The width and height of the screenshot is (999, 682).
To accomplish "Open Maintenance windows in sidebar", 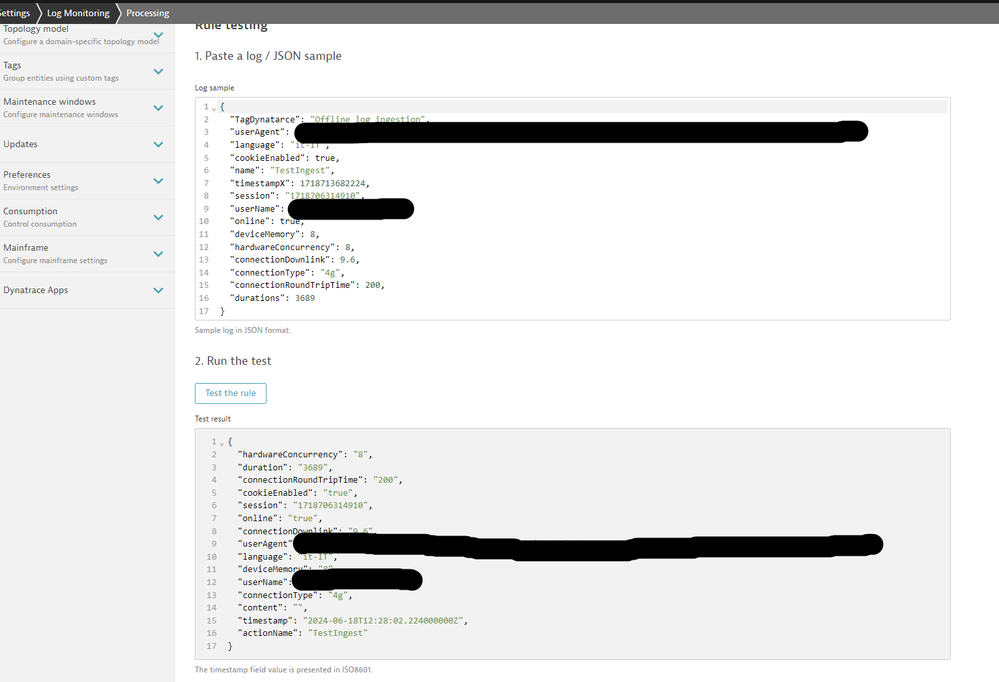I will coord(50,102).
